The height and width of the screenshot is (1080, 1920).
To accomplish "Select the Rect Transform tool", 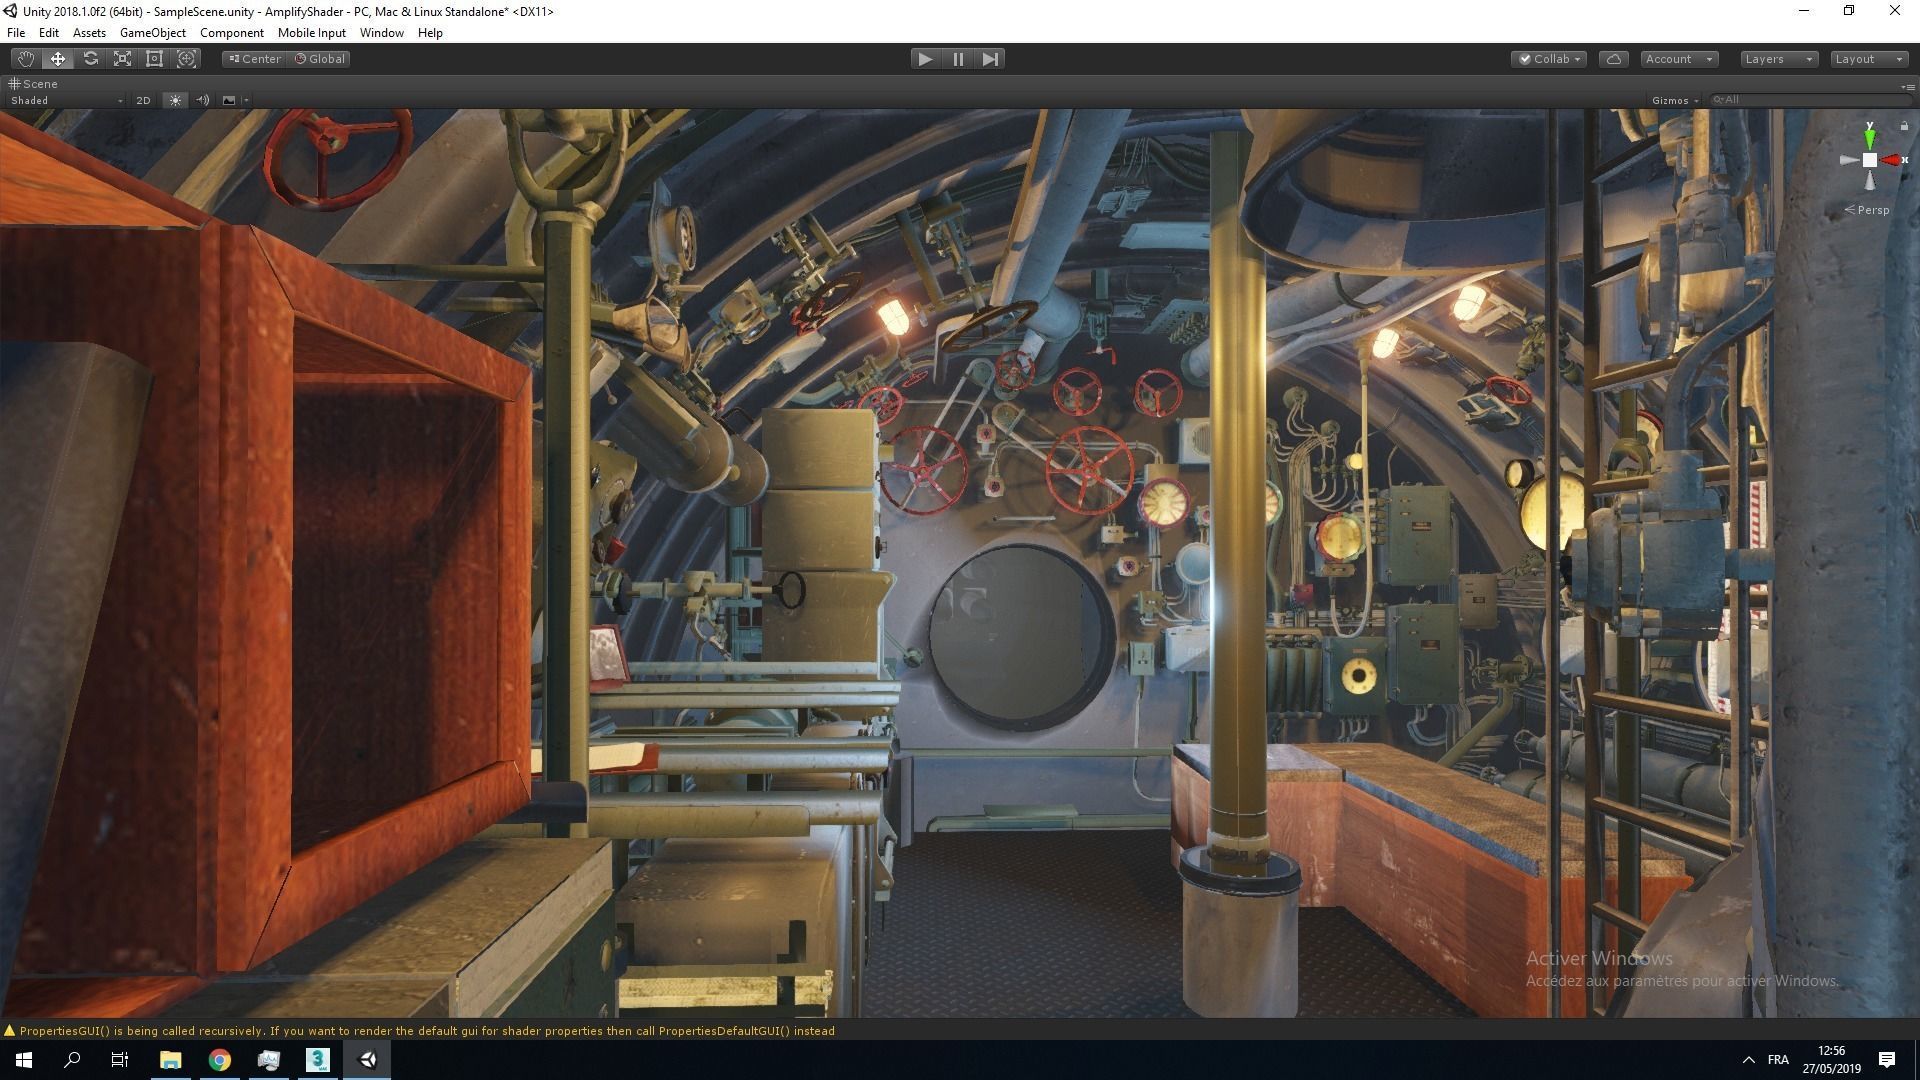I will [x=154, y=59].
